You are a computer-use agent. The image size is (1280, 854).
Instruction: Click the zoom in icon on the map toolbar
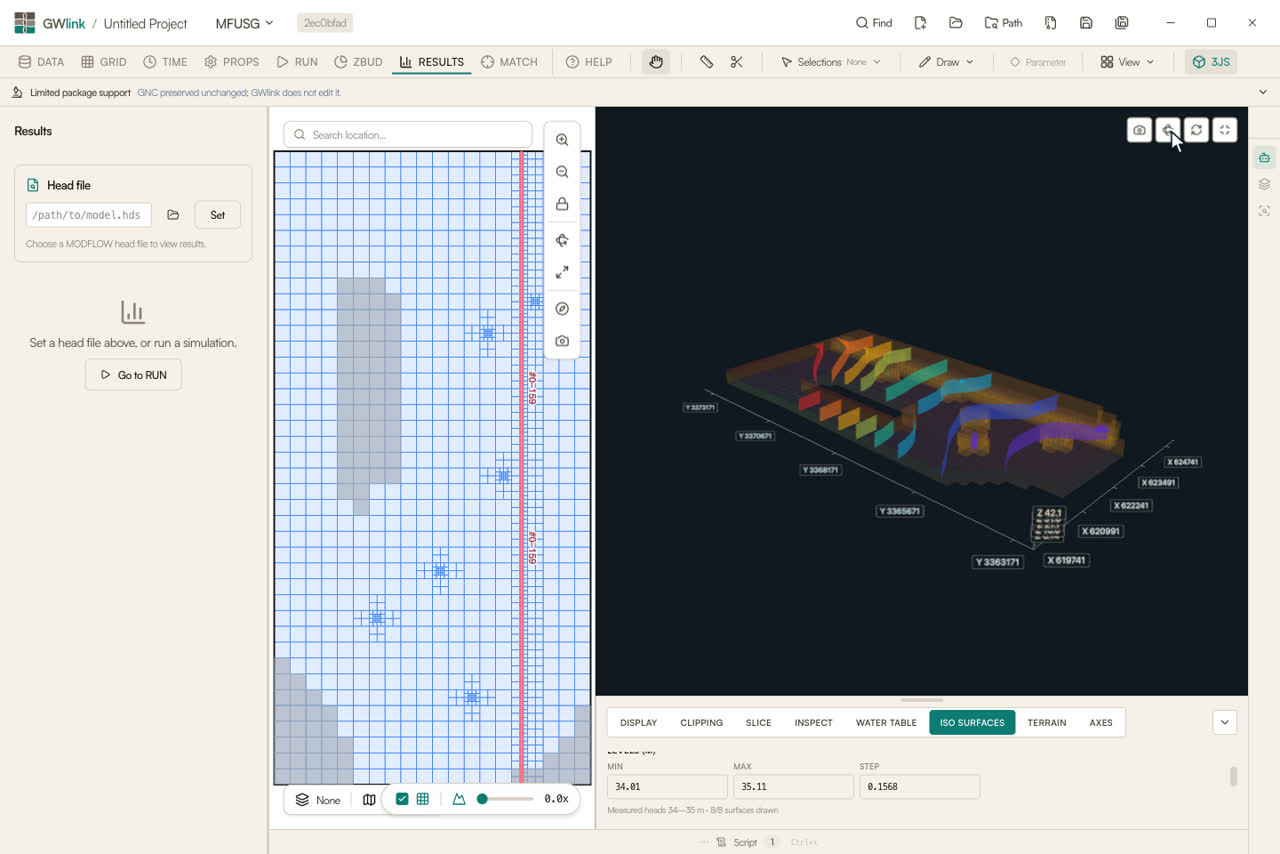coord(562,140)
